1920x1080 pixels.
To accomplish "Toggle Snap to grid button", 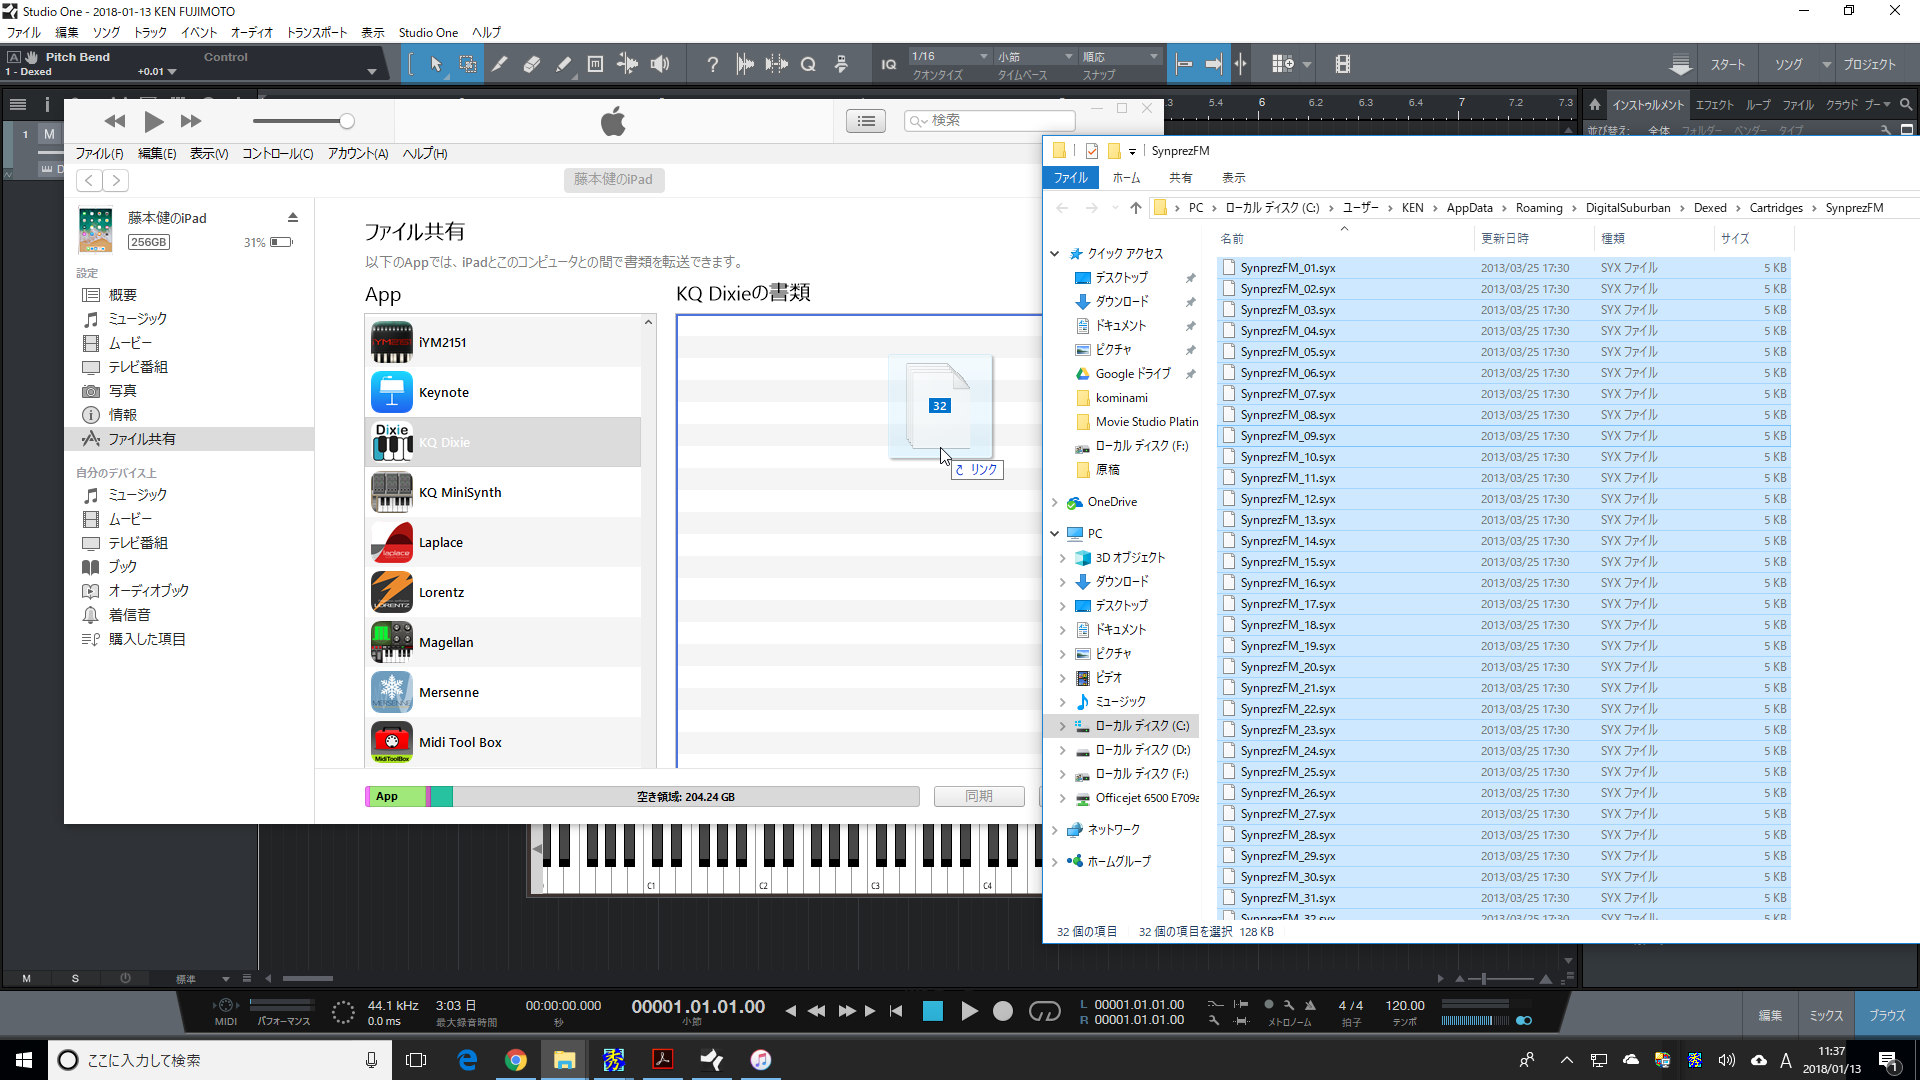I will click(x=1184, y=64).
